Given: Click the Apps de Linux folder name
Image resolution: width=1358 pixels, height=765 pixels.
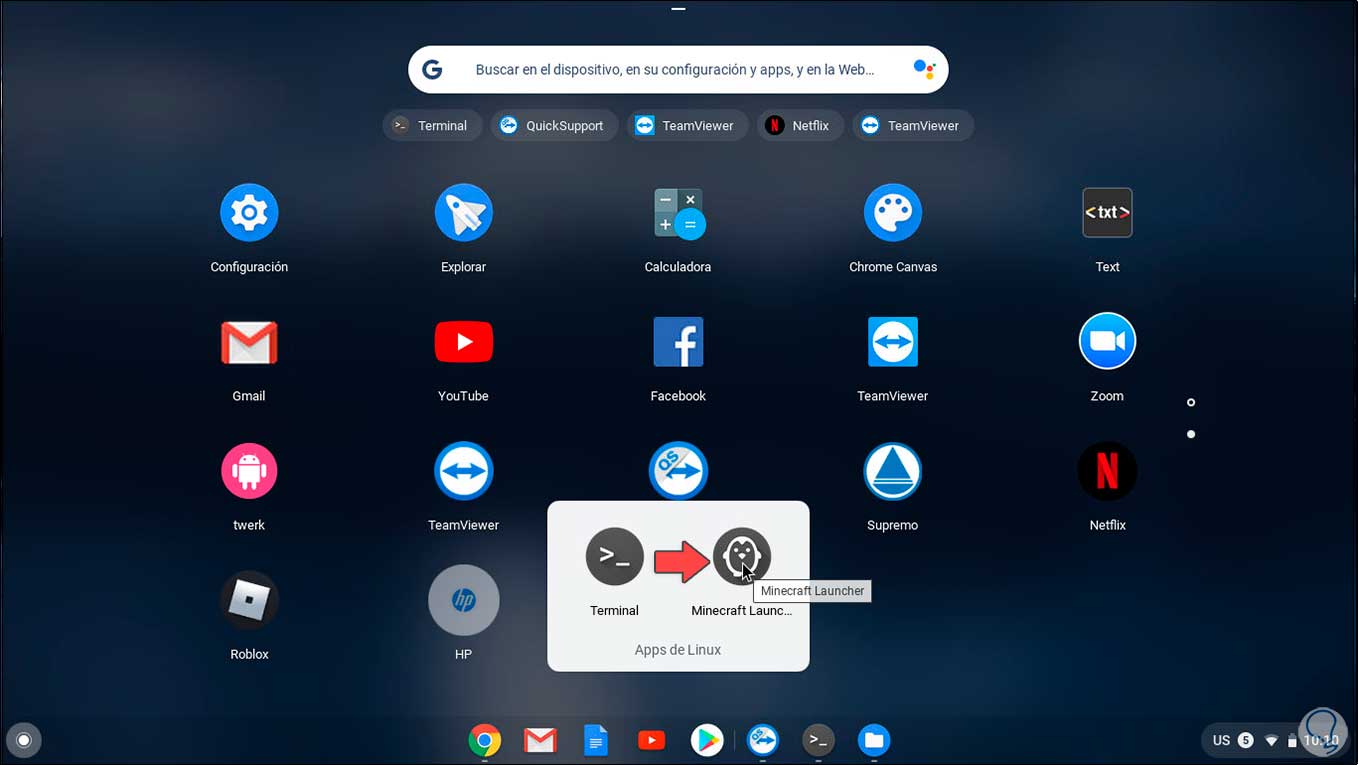Looking at the screenshot, I should [678, 650].
